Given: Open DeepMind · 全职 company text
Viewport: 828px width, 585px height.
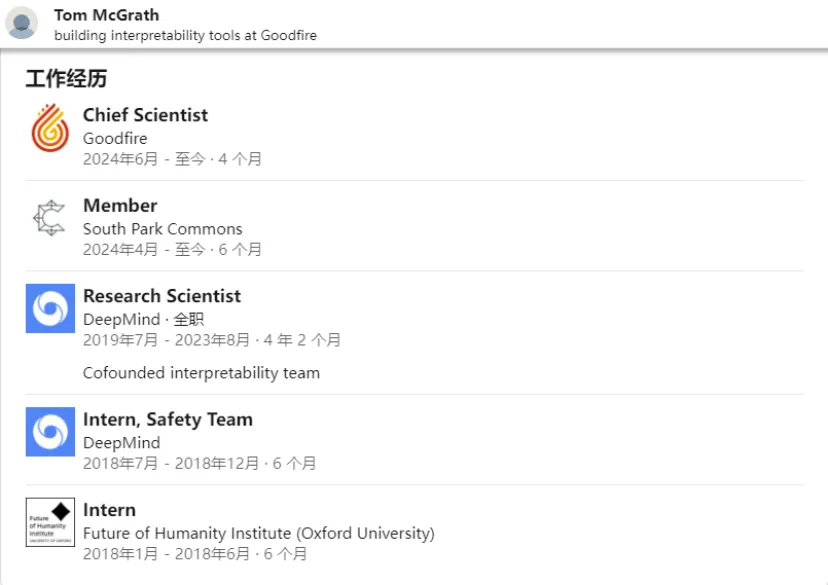Looking at the screenshot, I should point(144,319).
